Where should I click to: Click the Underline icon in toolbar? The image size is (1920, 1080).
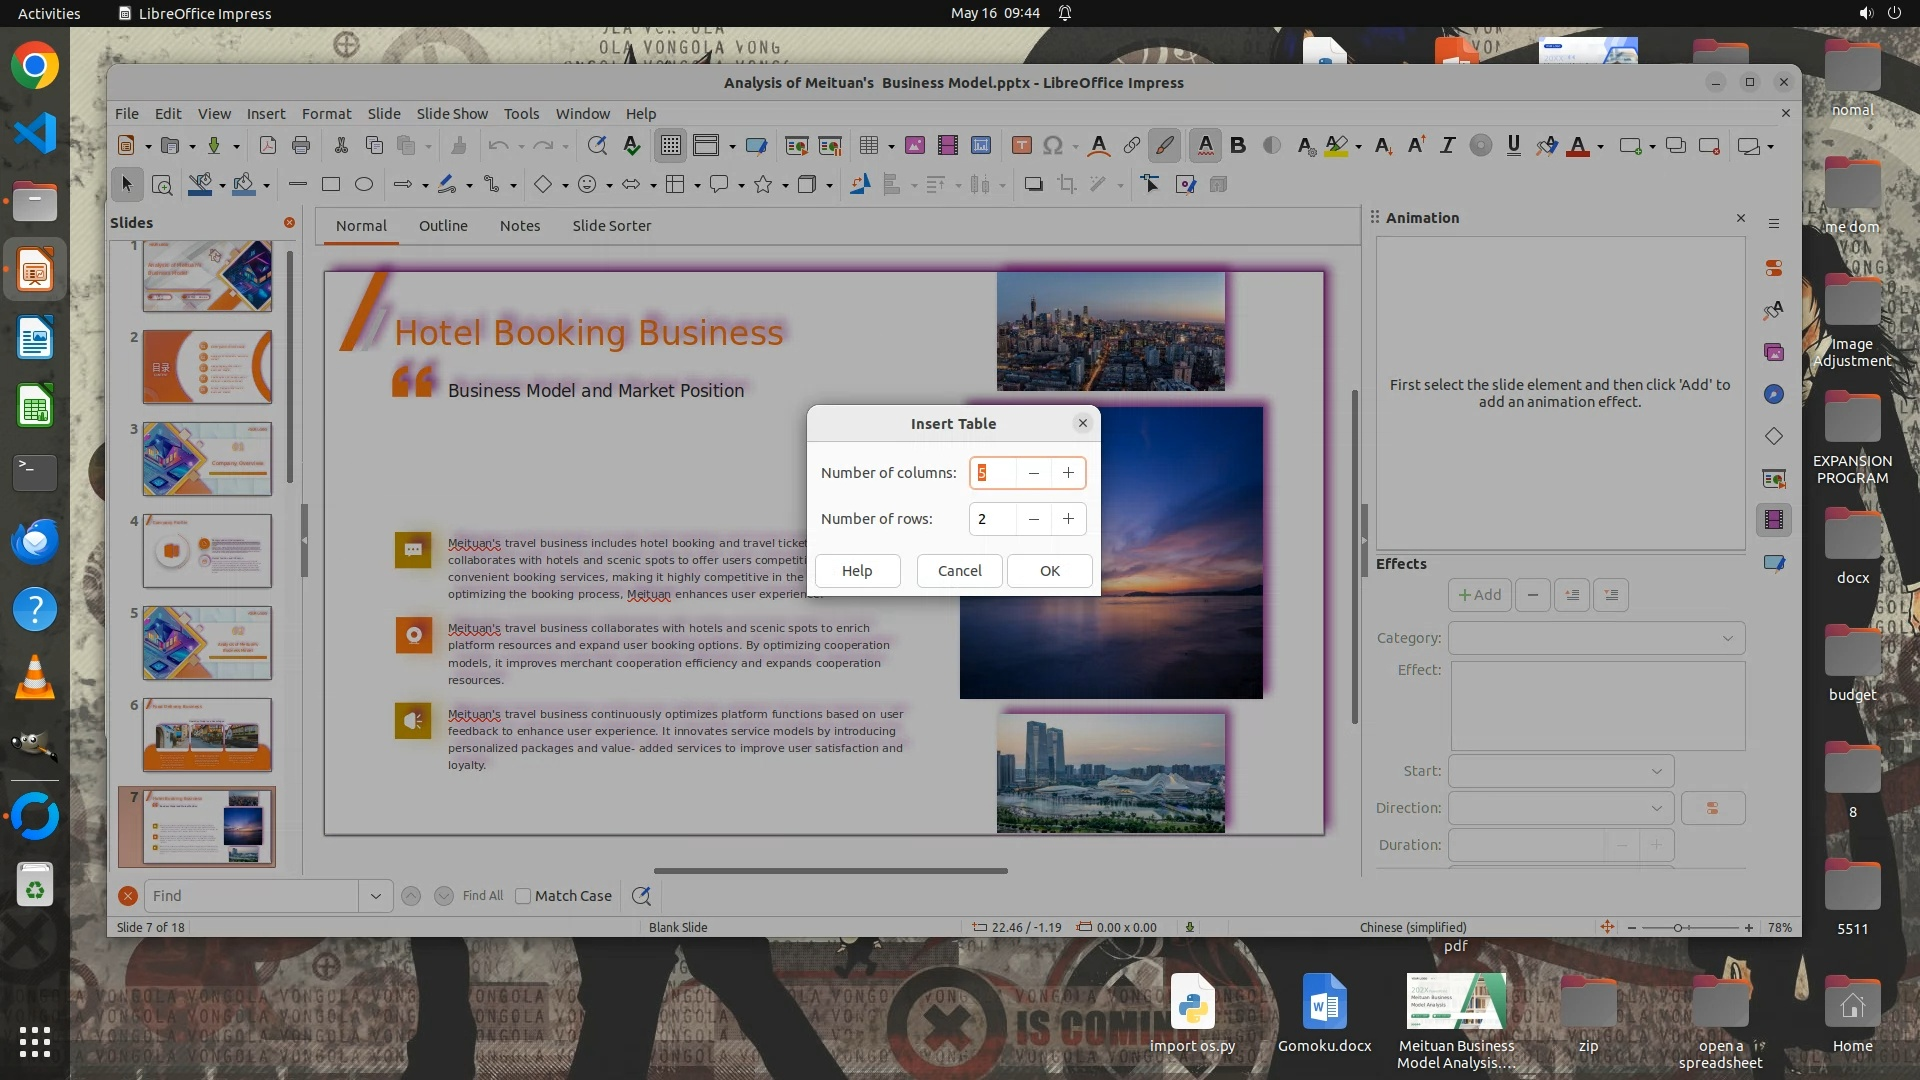pos(1513,146)
